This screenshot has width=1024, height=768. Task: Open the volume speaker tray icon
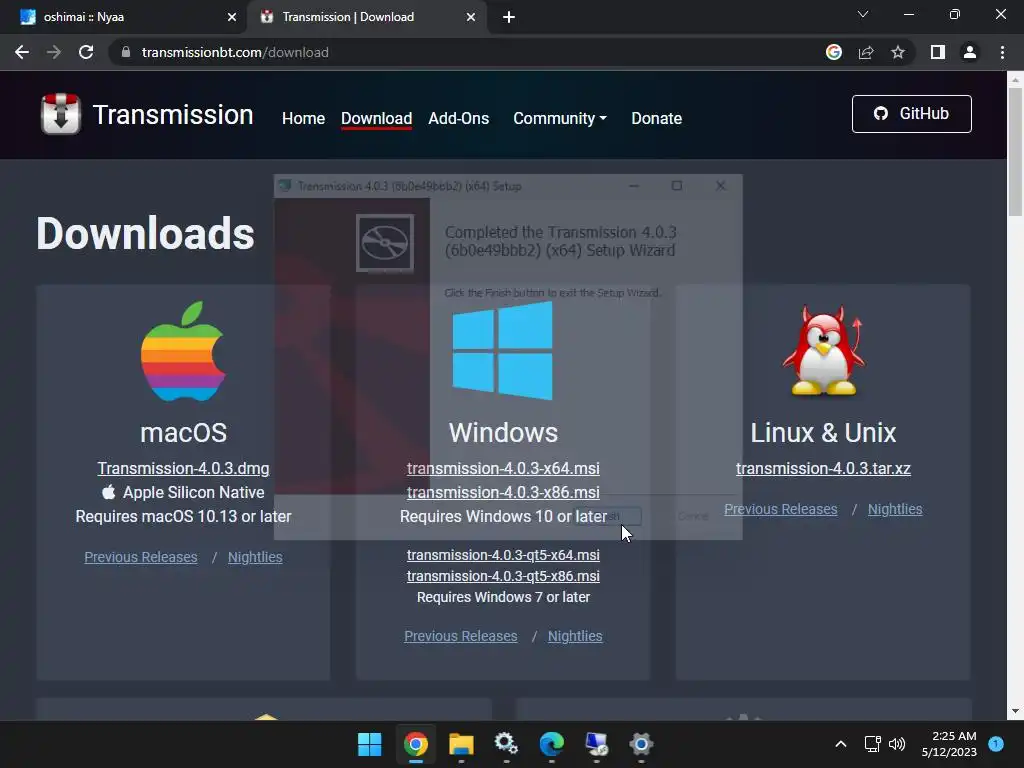coord(897,744)
